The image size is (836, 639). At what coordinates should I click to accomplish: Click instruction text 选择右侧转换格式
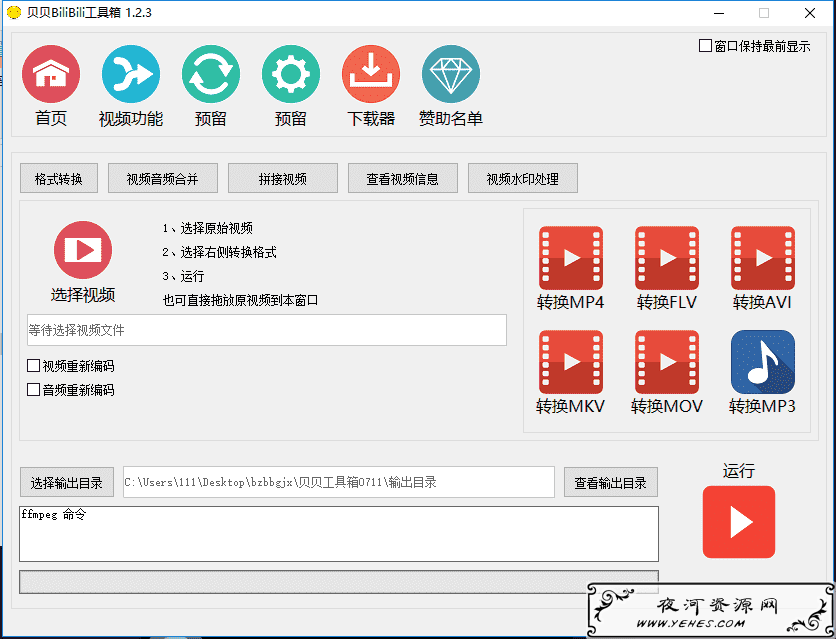228,252
